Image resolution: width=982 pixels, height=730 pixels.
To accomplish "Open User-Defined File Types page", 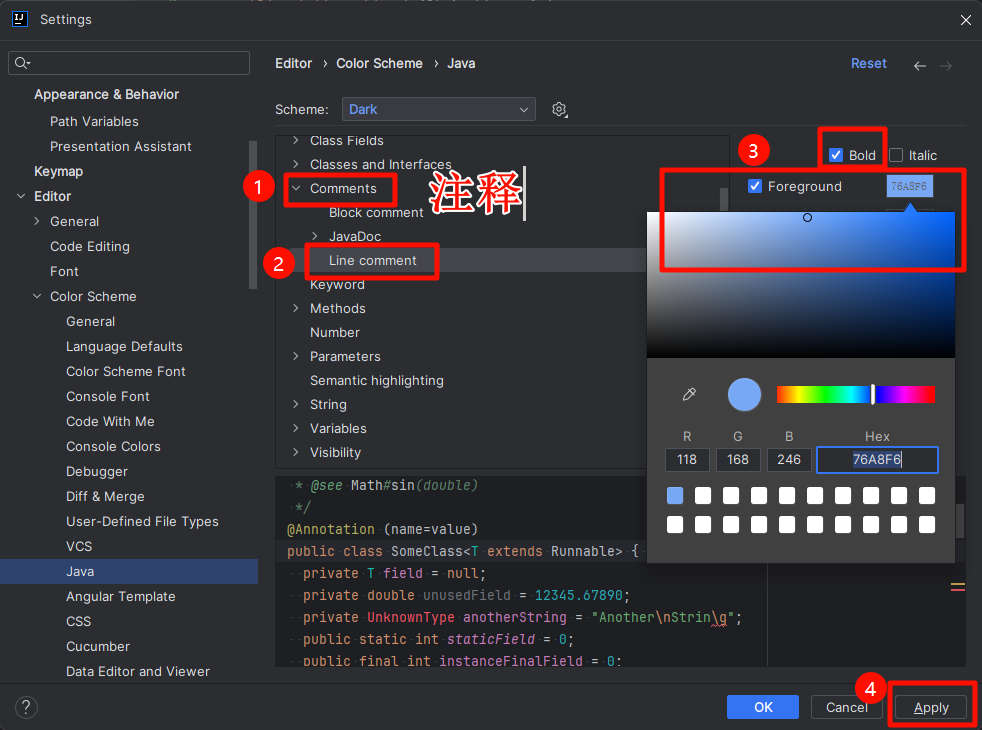I will [142, 522].
